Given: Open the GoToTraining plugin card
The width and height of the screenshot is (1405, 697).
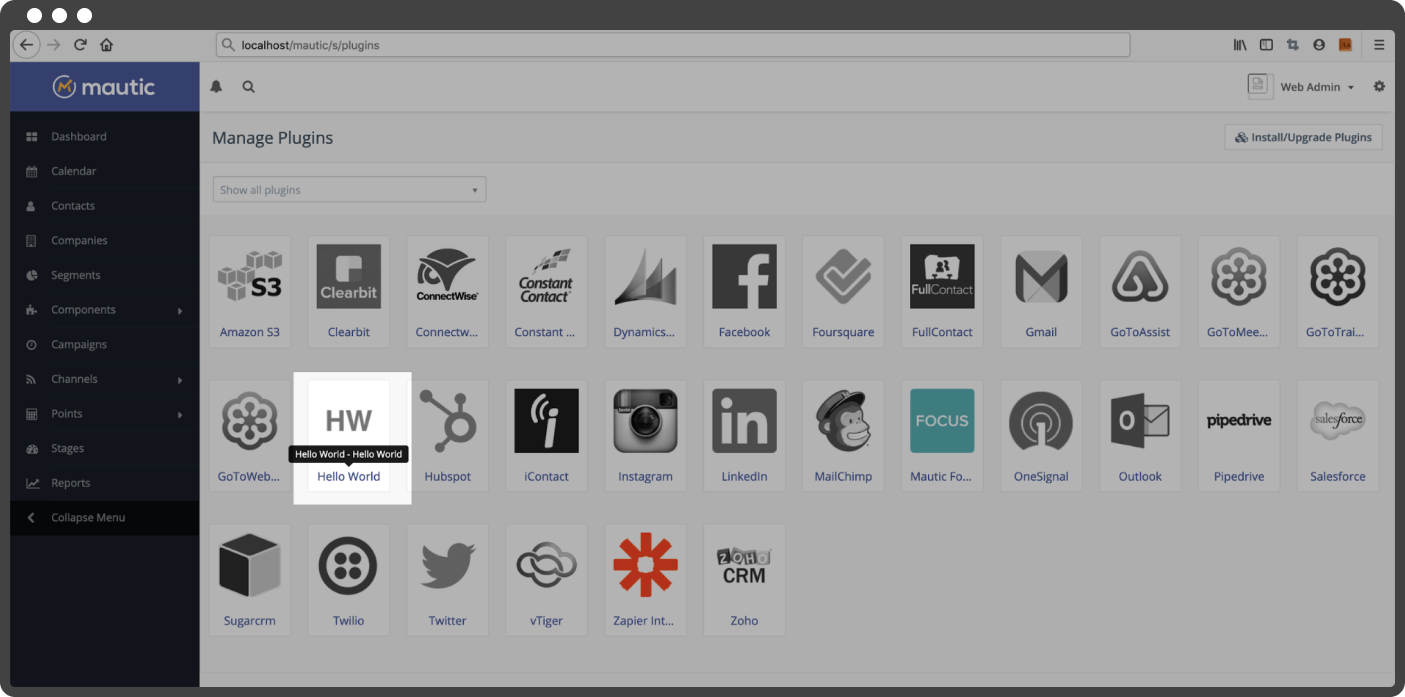Looking at the screenshot, I should (x=1338, y=291).
